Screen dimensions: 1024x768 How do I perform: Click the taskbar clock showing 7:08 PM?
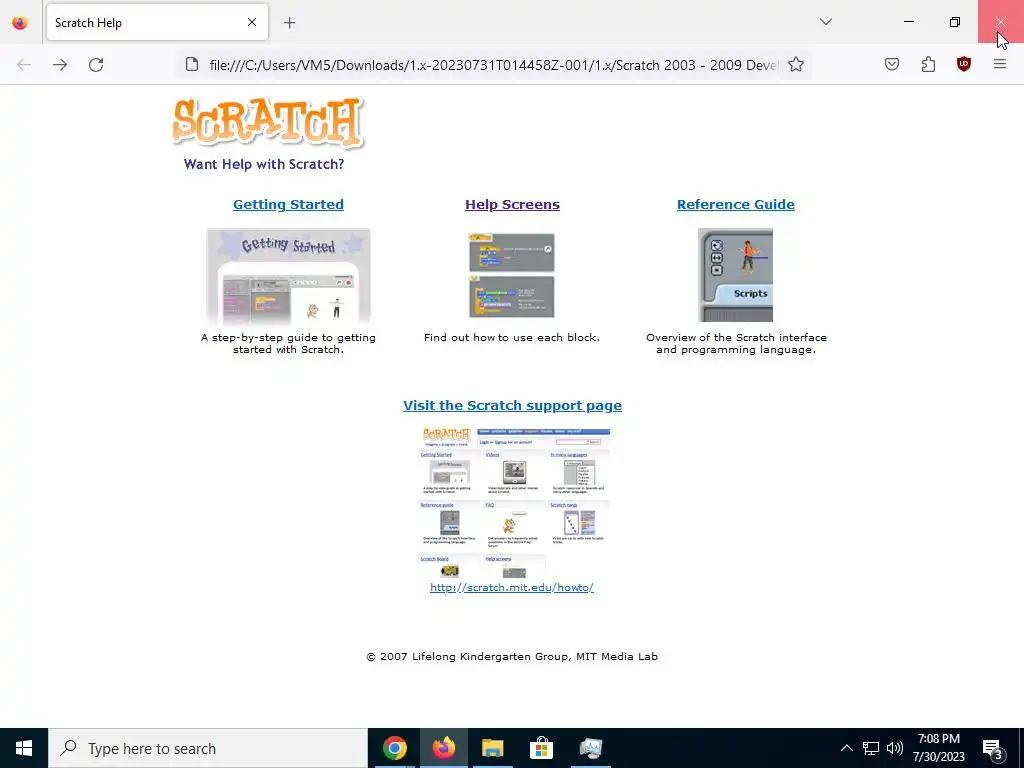point(938,748)
